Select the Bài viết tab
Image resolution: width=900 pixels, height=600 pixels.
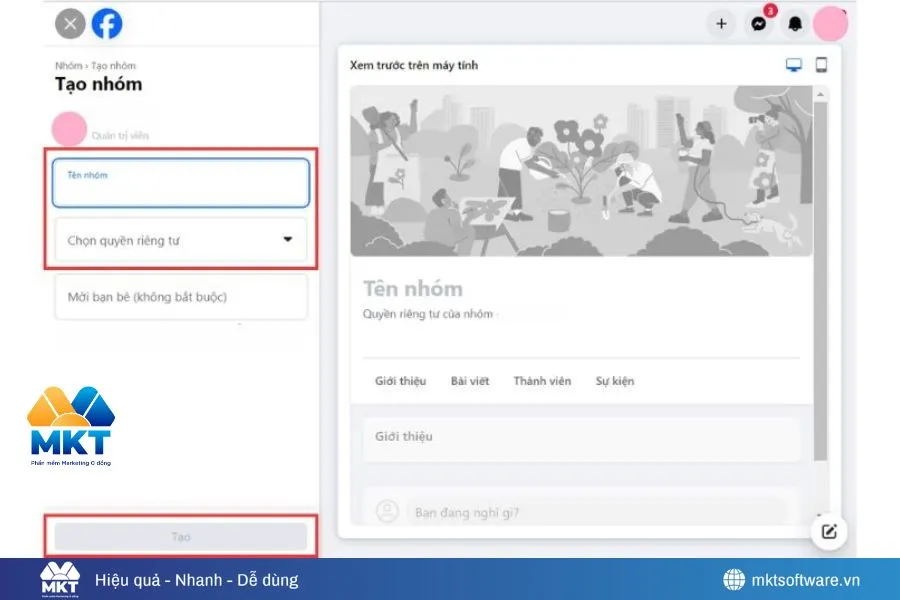[x=470, y=381]
